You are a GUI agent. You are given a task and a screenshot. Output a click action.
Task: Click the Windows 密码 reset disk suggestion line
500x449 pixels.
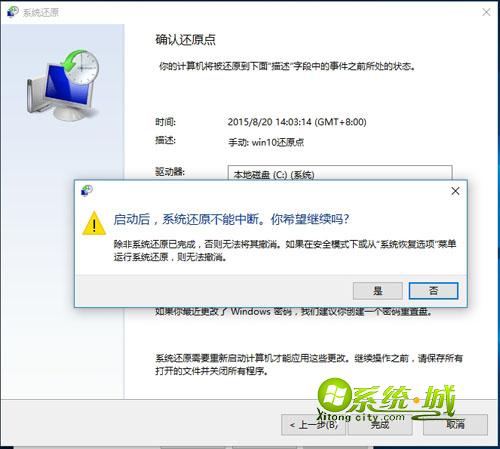tap(293, 312)
